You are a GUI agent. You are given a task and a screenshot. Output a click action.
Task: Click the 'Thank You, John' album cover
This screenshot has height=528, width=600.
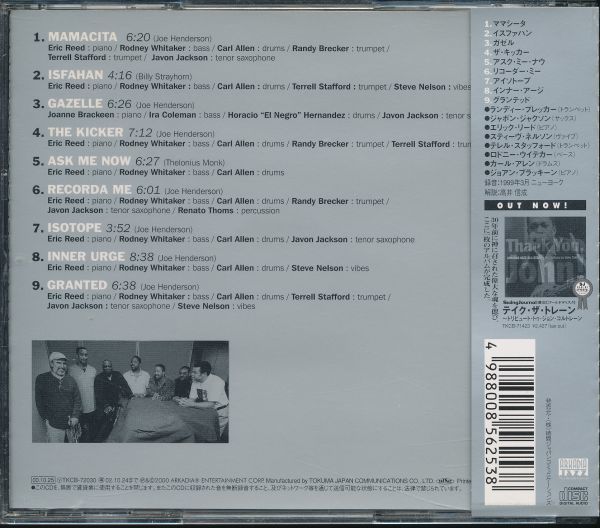(545, 257)
